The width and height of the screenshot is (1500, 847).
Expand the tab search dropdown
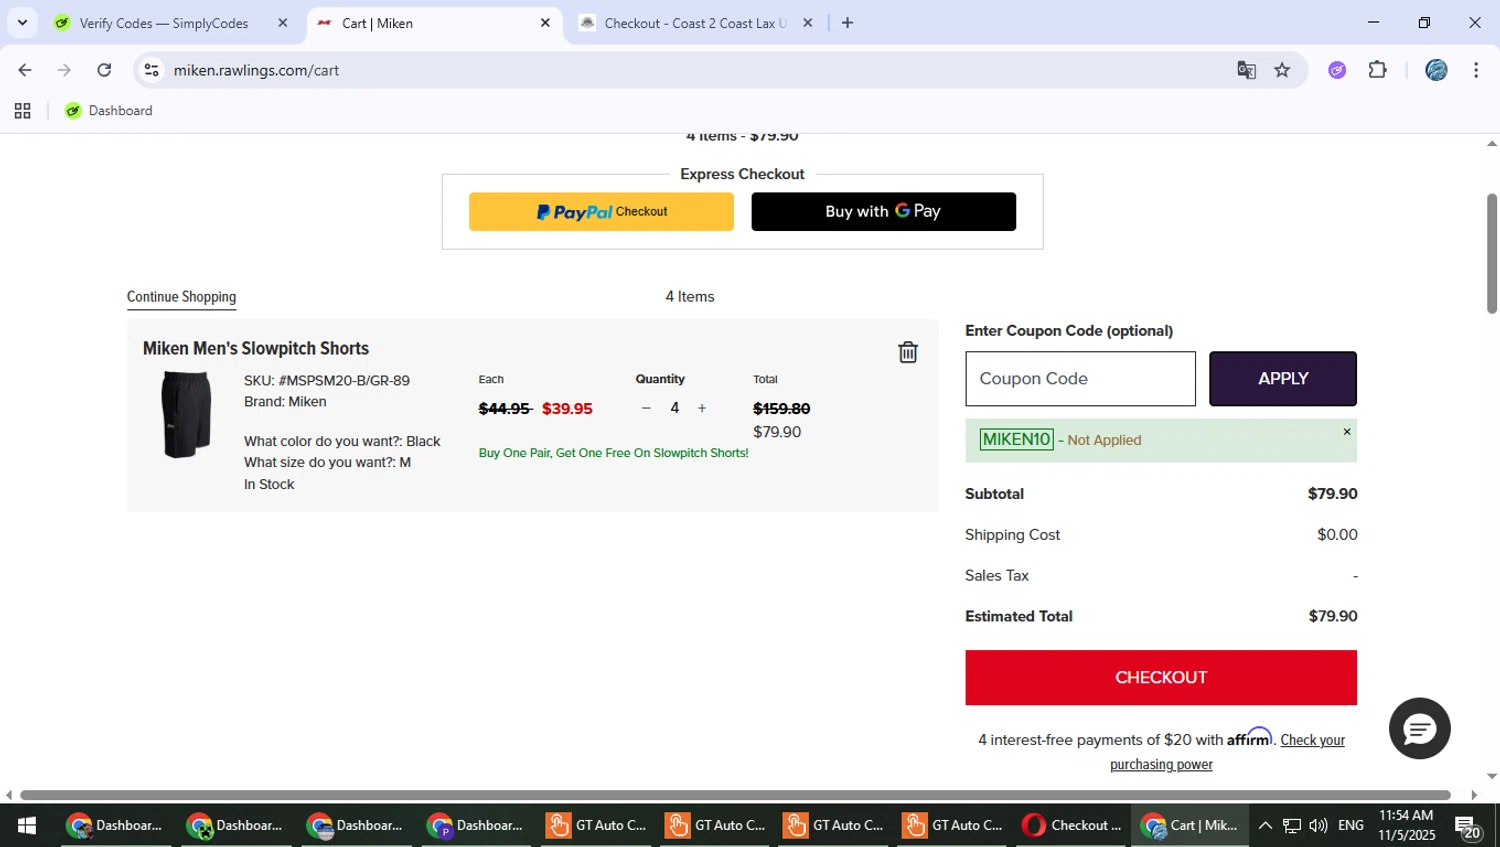tap(22, 23)
